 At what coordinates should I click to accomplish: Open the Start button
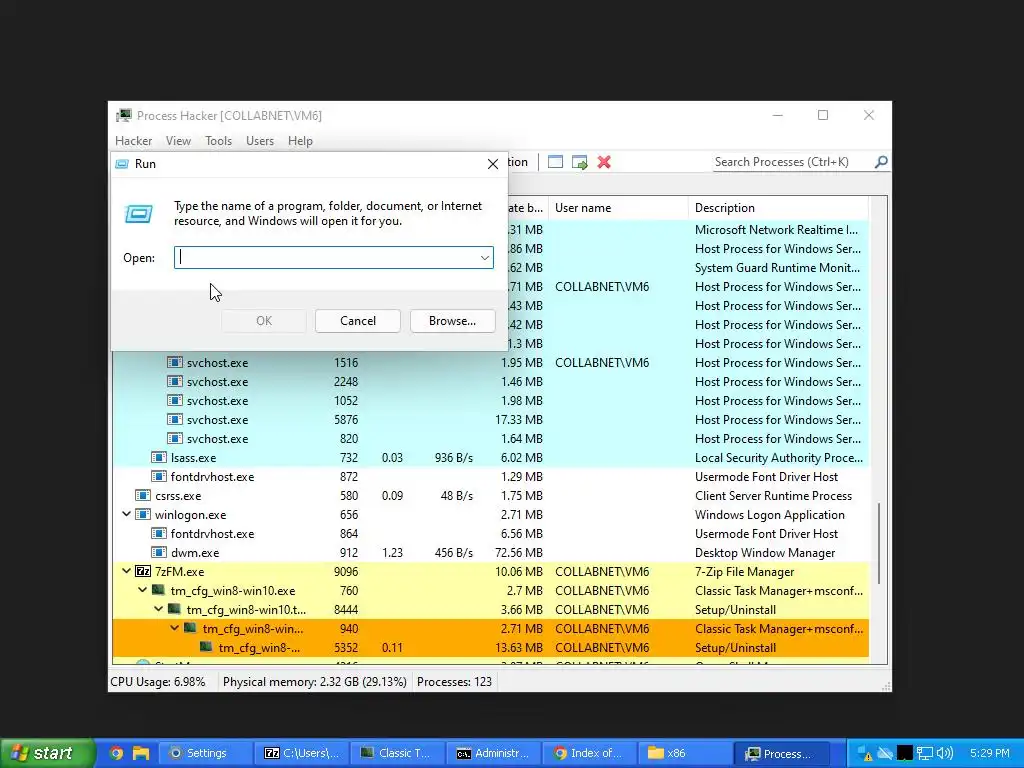[x=47, y=753]
